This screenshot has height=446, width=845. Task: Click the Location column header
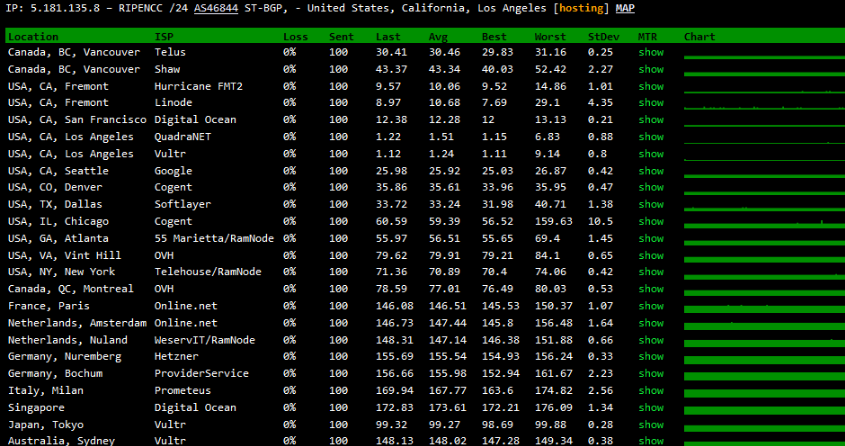33,37
